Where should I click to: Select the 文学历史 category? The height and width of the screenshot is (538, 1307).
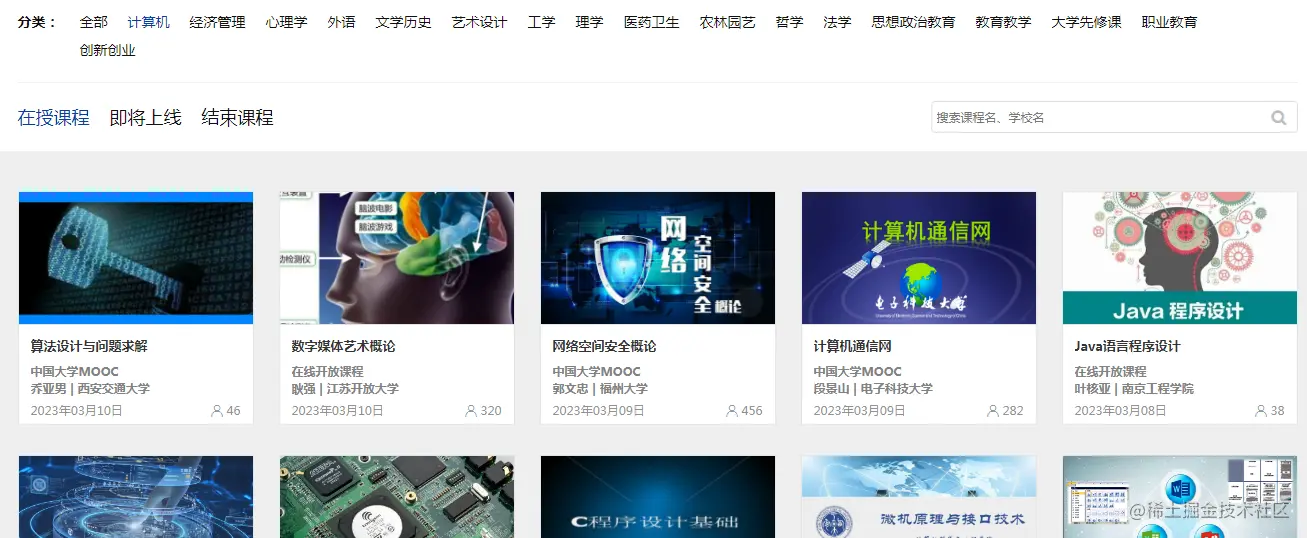(404, 22)
